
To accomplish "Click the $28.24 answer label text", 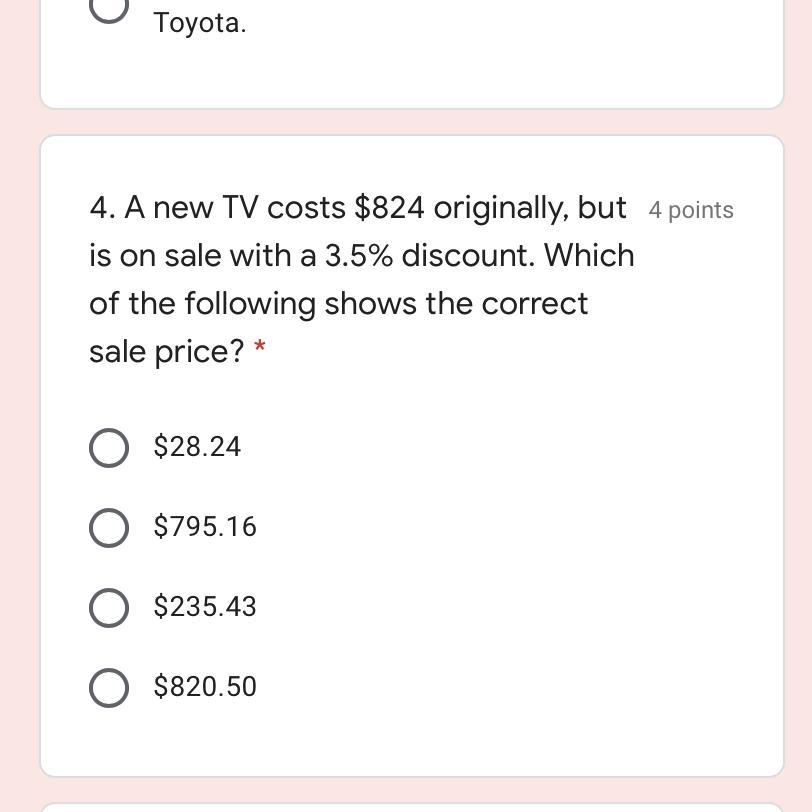I will point(197,447).
